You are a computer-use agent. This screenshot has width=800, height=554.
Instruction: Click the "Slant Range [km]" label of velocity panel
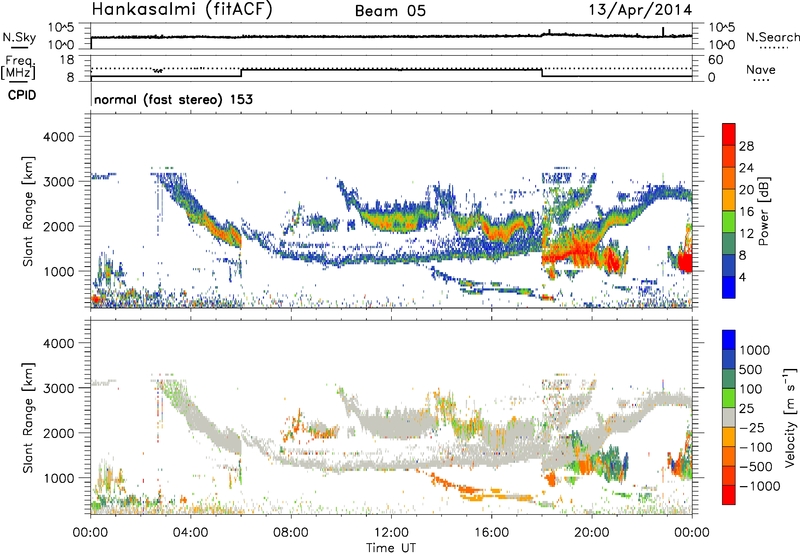coord(28,417)
